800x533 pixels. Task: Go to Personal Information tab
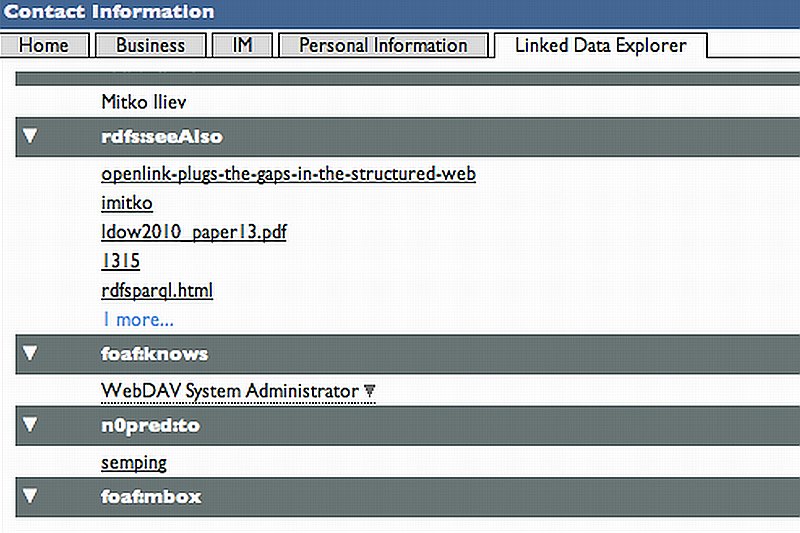click(383, 45)
